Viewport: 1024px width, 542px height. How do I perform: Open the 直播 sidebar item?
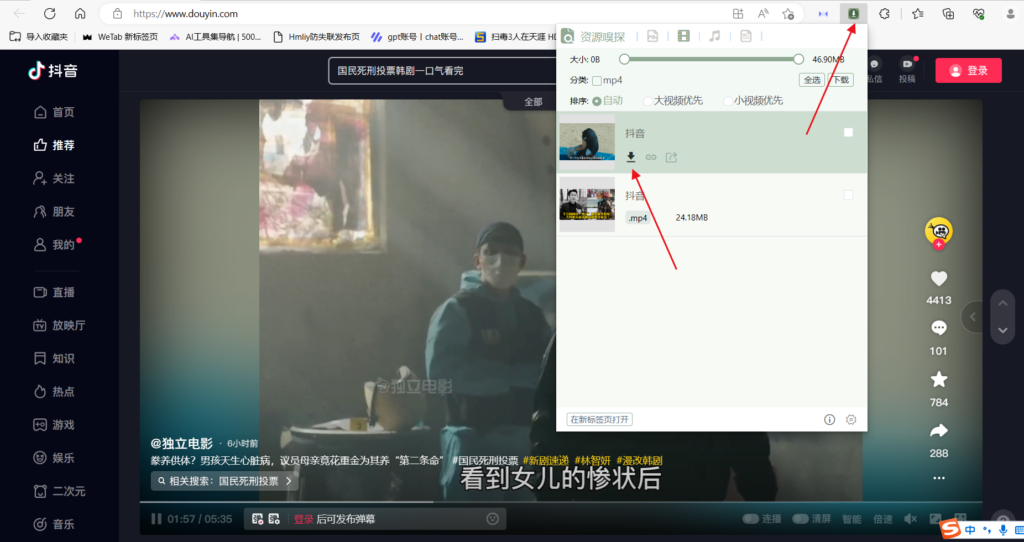[x=54, y=292]
